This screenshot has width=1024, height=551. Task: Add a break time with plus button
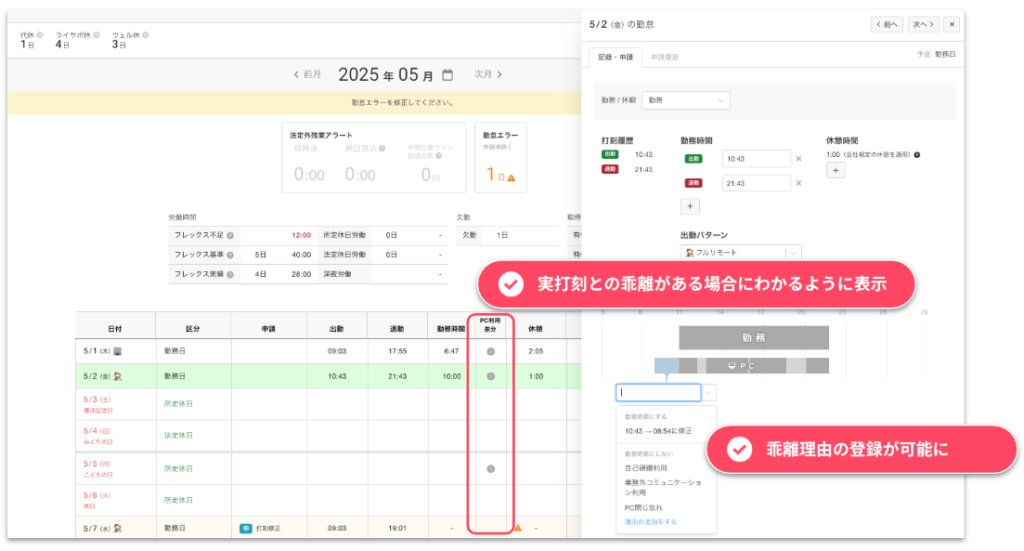pyautogui.click(x=835, y=170)
